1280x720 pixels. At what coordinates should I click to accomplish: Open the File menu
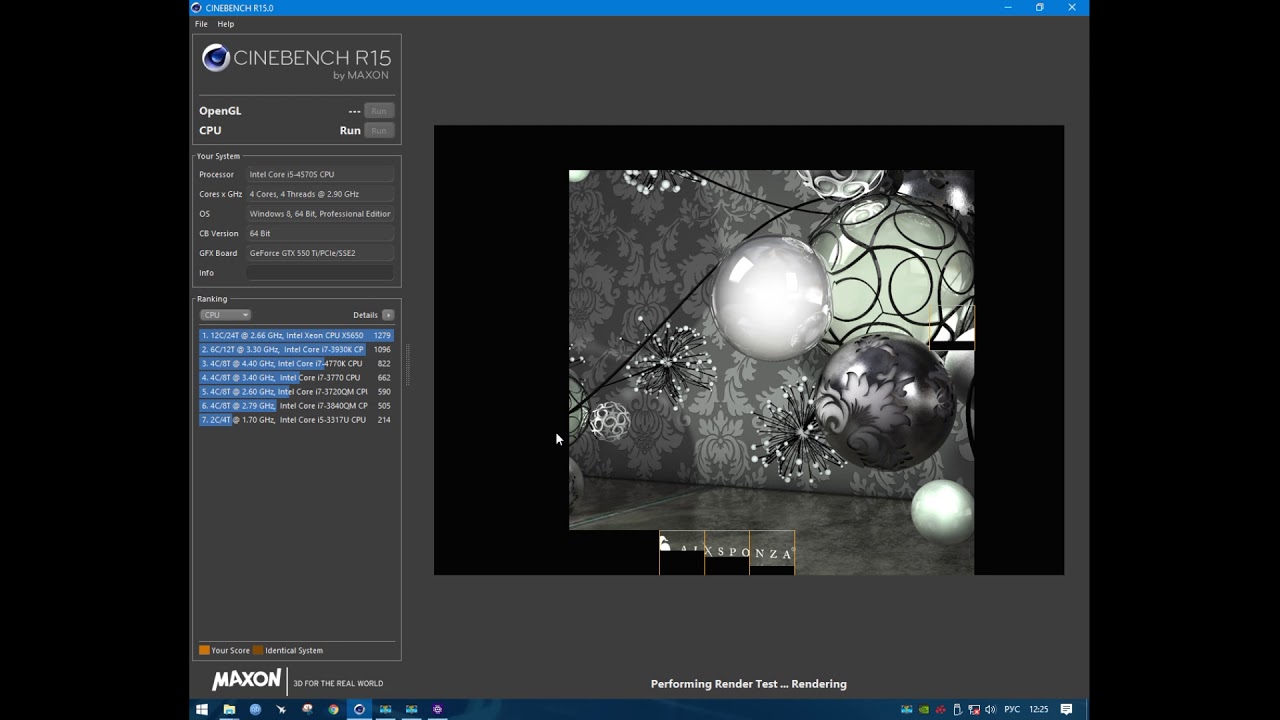pos(201,24)
